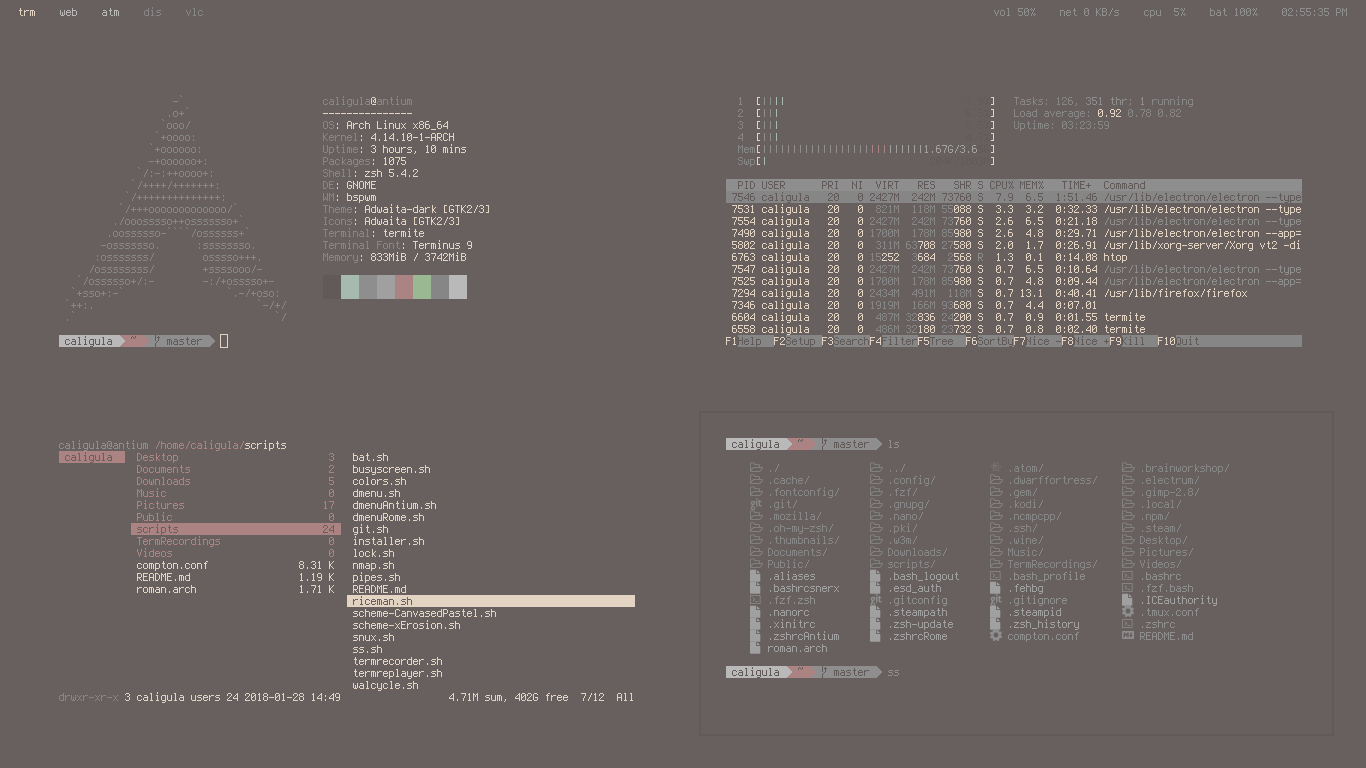Click the Markdown icon beside README.md in ls output
Viewport: 1366px width, 768px height.
pyautogui.click(x=1128, y=636)
